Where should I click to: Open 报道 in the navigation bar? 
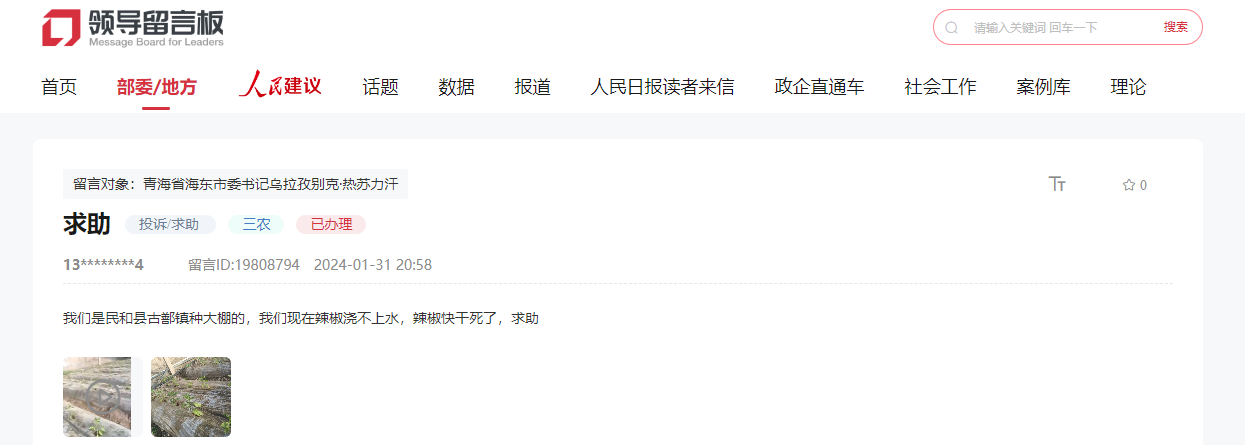pyautogui.click(x=533, y=87)
